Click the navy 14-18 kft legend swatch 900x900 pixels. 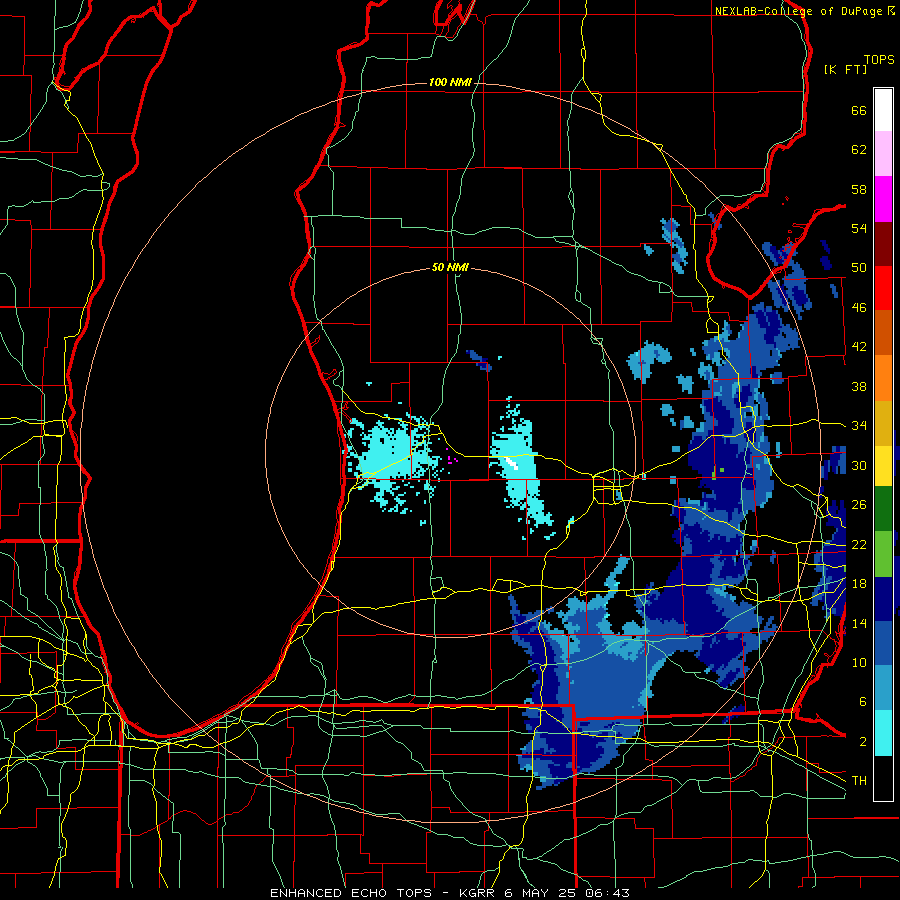883,599
